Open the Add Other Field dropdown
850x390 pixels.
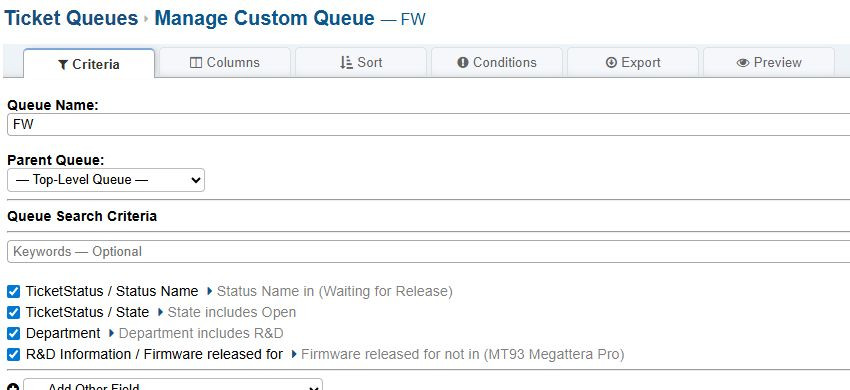(173, 385)
